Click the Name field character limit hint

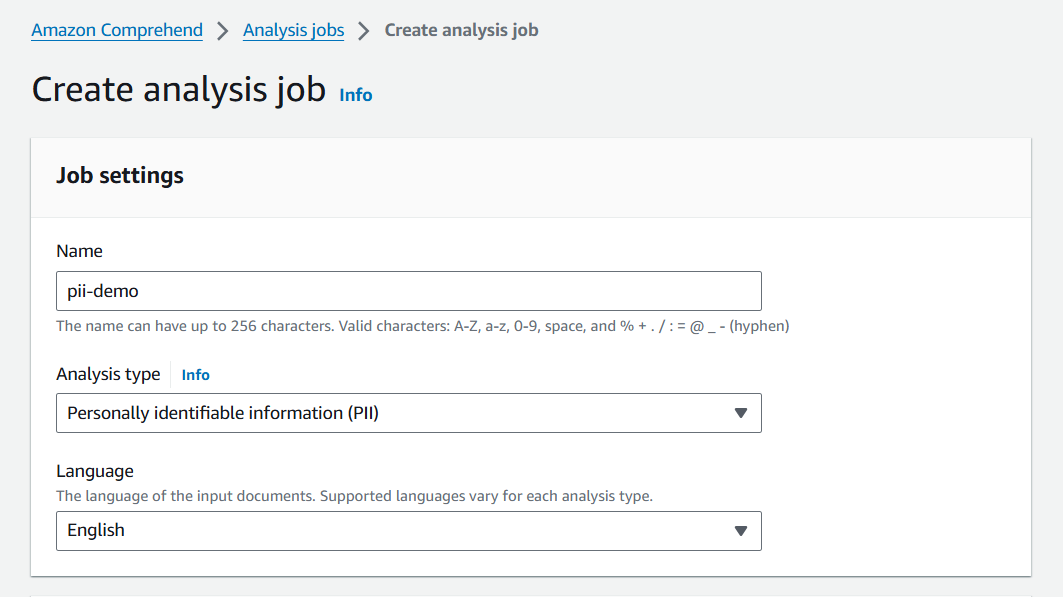tap(424, 325)
